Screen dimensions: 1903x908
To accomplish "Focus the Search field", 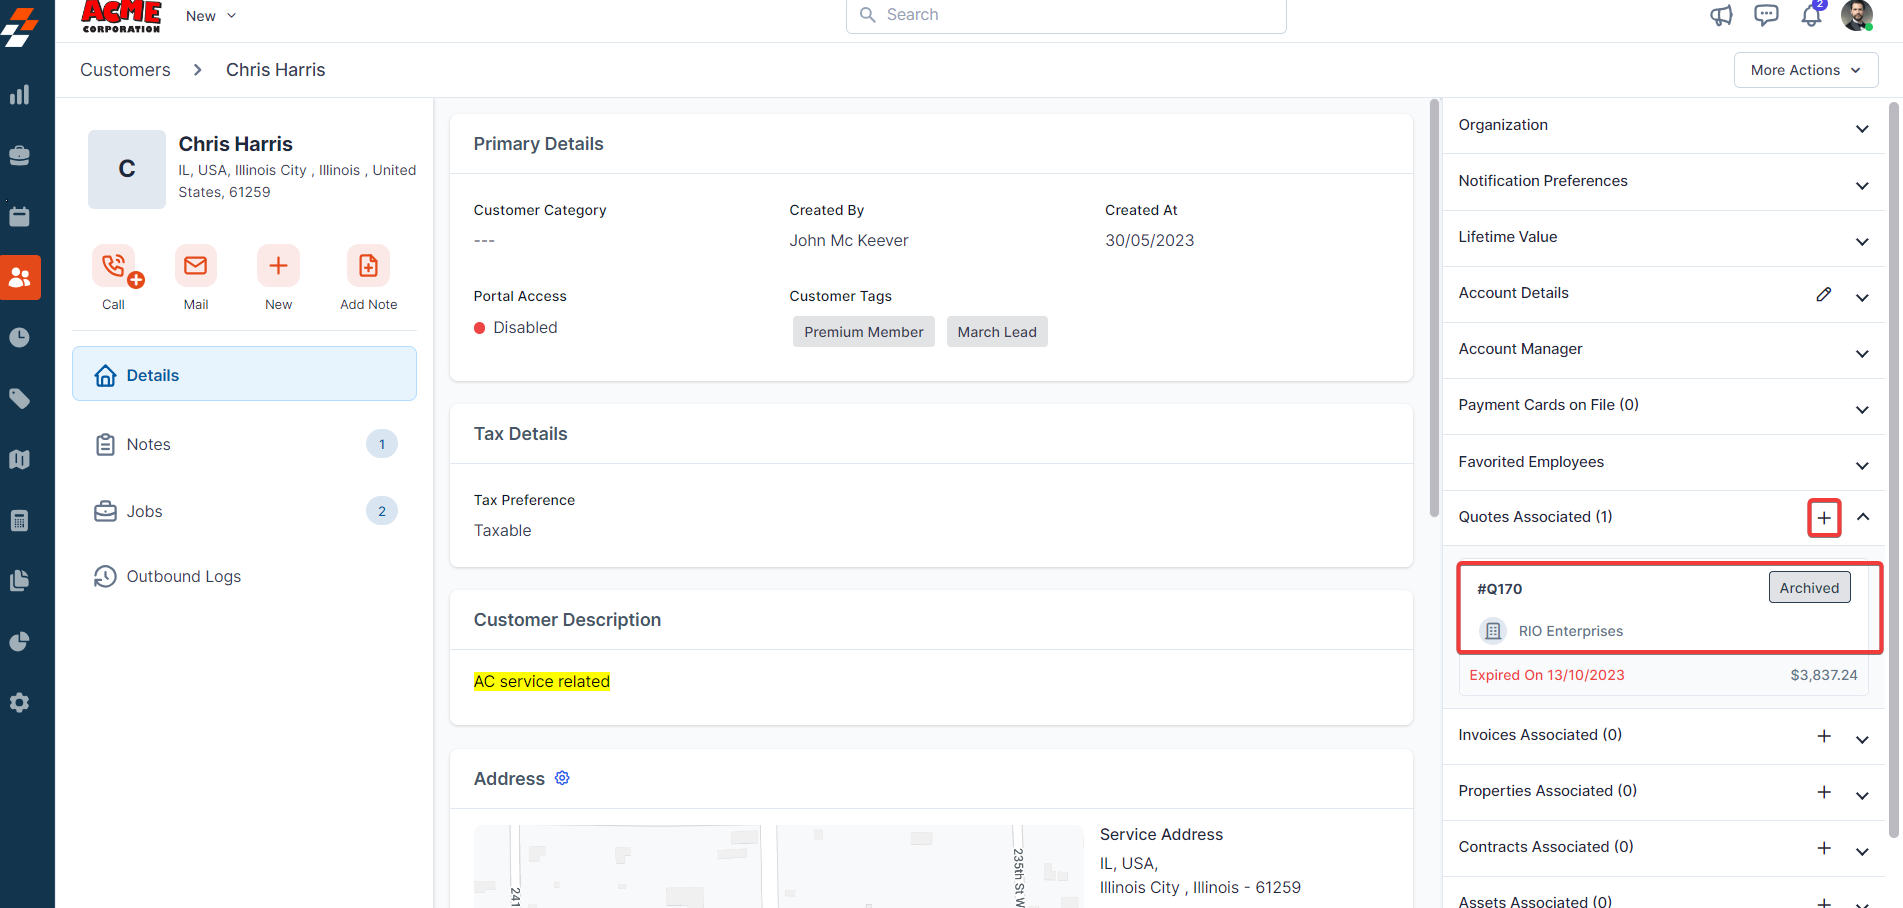I will 1066,16.
